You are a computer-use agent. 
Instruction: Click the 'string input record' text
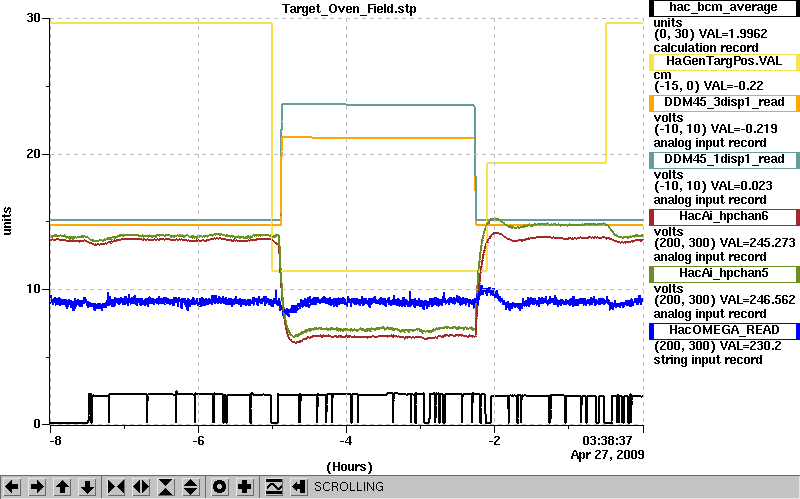tap(708, 360)
